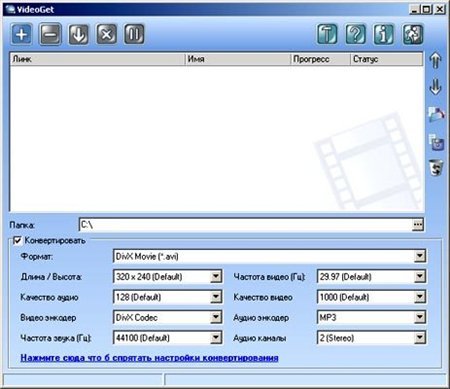
Task: Click the plus icon to add a video
Action: click(x=22, y=34)
